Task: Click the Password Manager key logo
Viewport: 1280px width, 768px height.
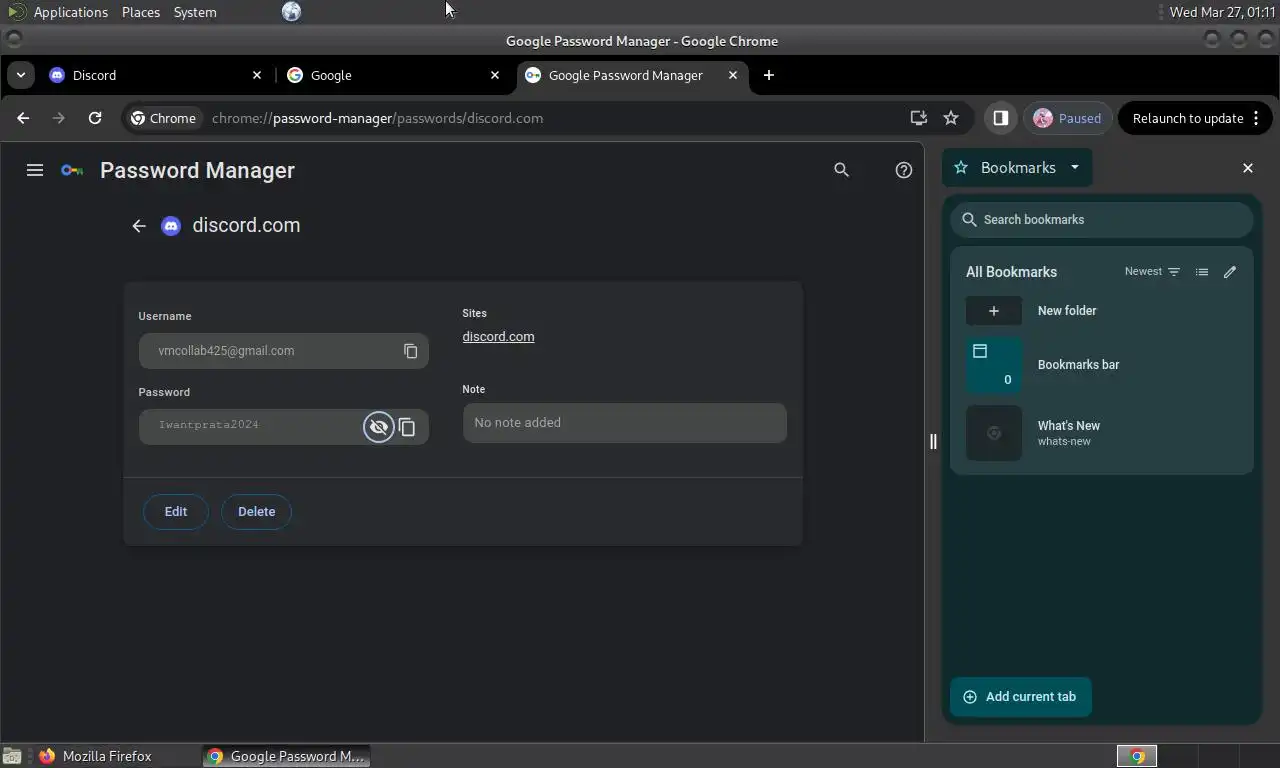Action: coord(72,170)
